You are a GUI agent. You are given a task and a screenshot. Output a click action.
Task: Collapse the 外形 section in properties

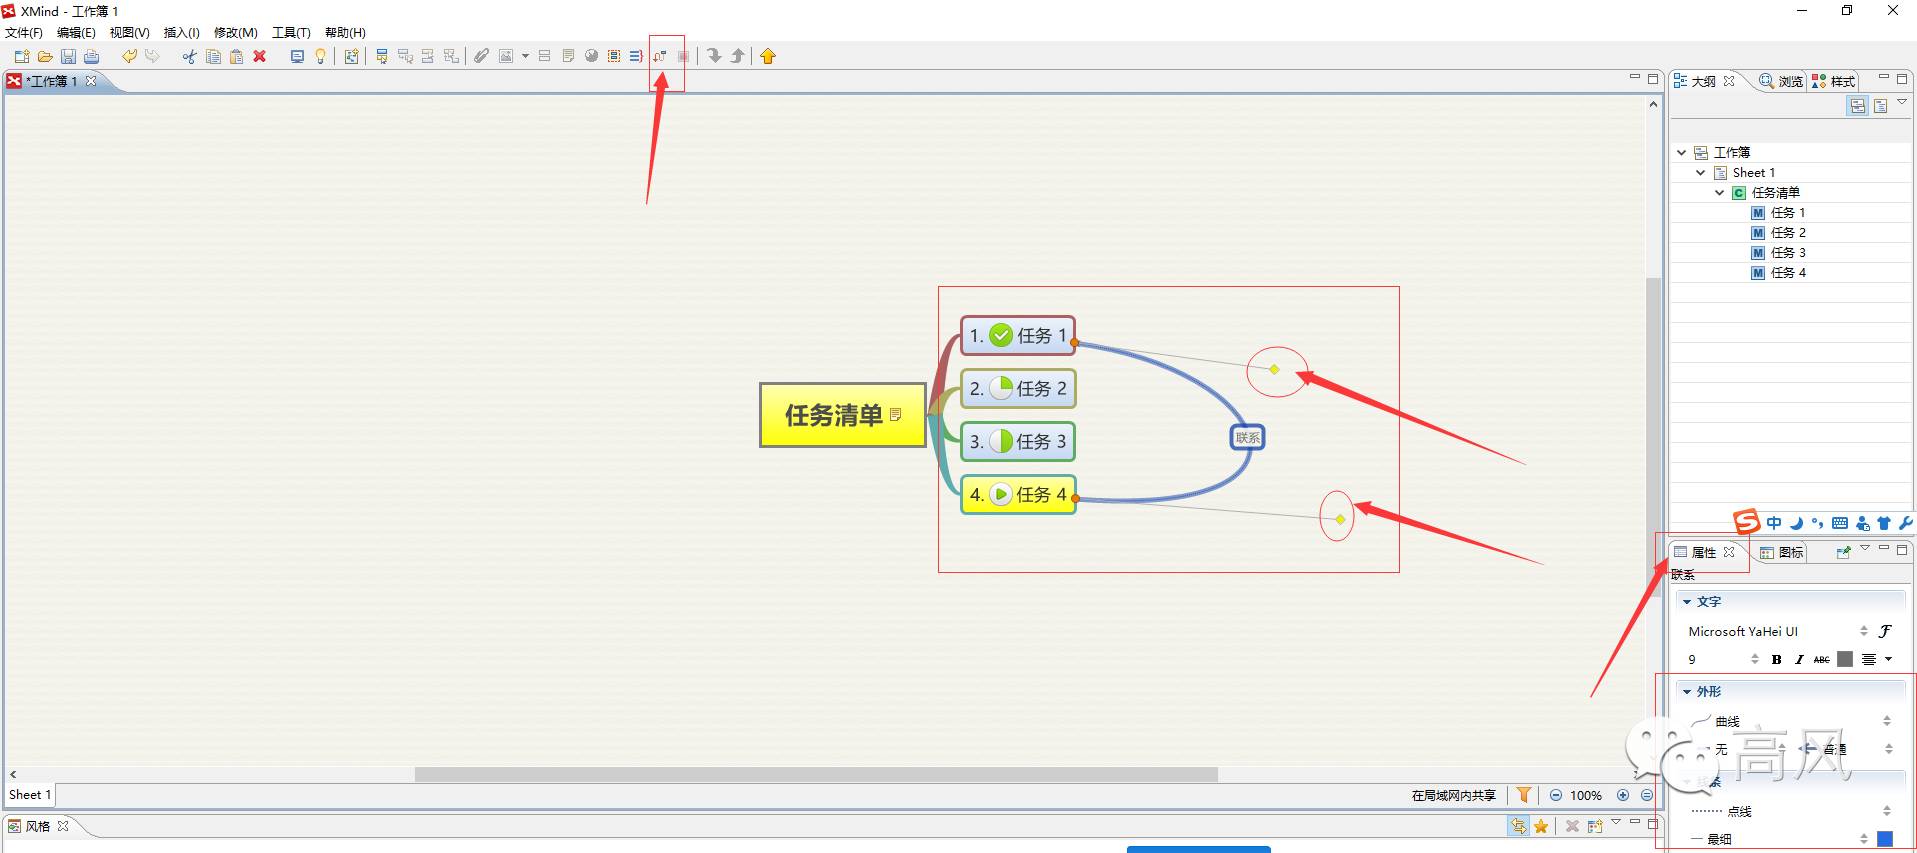tap(1687, 692)
